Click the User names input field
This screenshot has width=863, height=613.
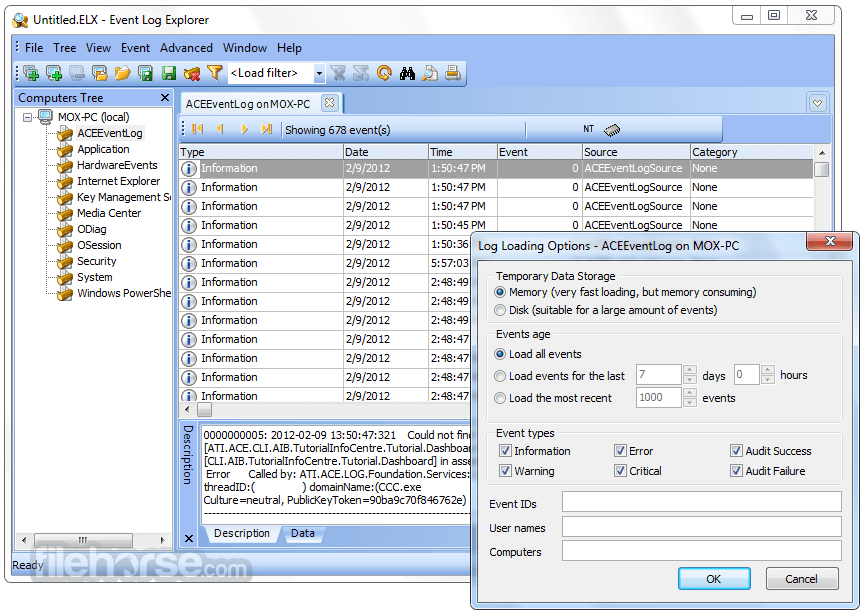[701, 527]
